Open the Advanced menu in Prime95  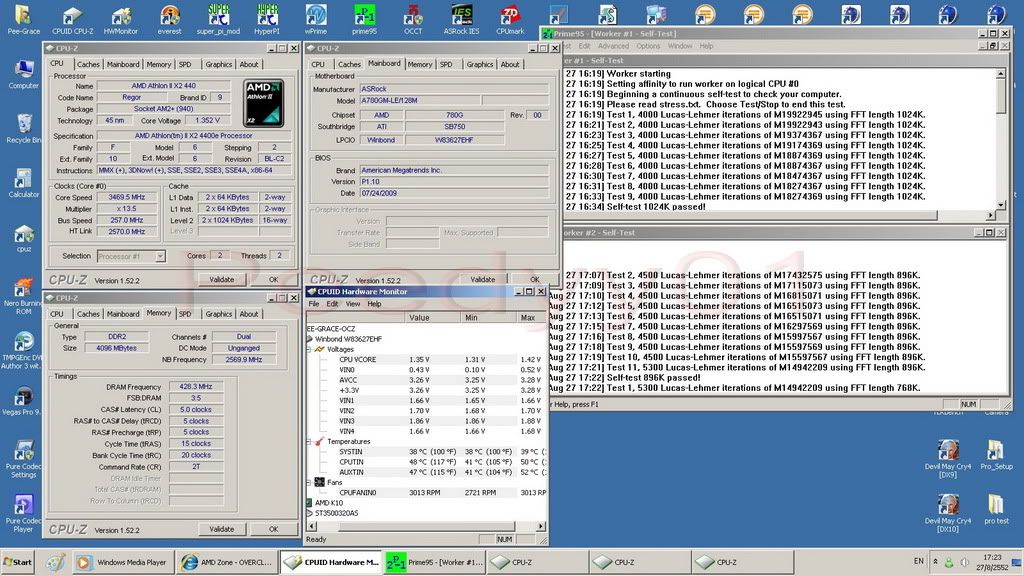tap(613, 46)
